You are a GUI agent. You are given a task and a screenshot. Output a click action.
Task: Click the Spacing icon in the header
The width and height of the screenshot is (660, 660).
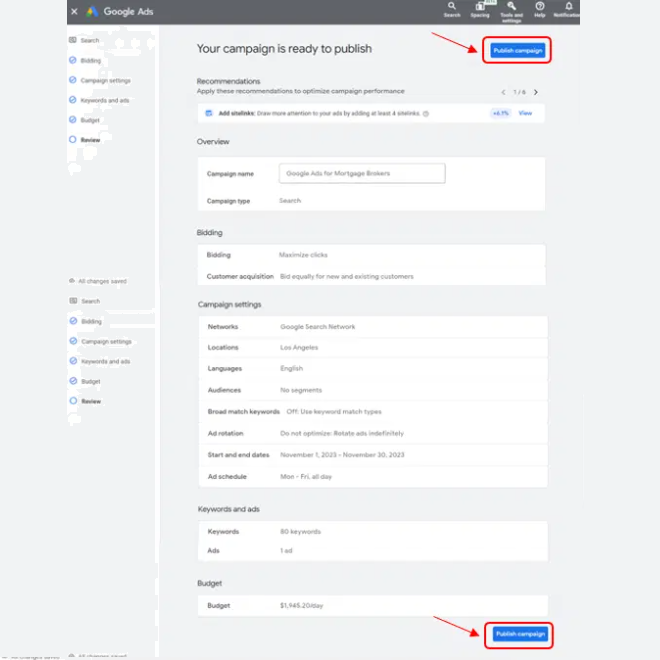[480, 8]
